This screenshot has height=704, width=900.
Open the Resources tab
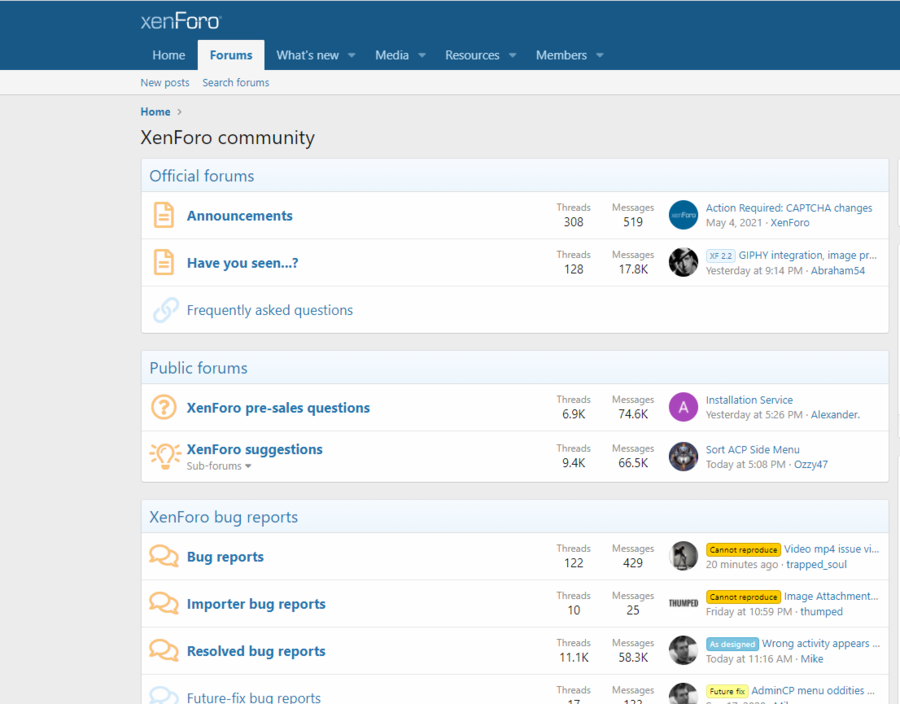(x=472, y=55)
